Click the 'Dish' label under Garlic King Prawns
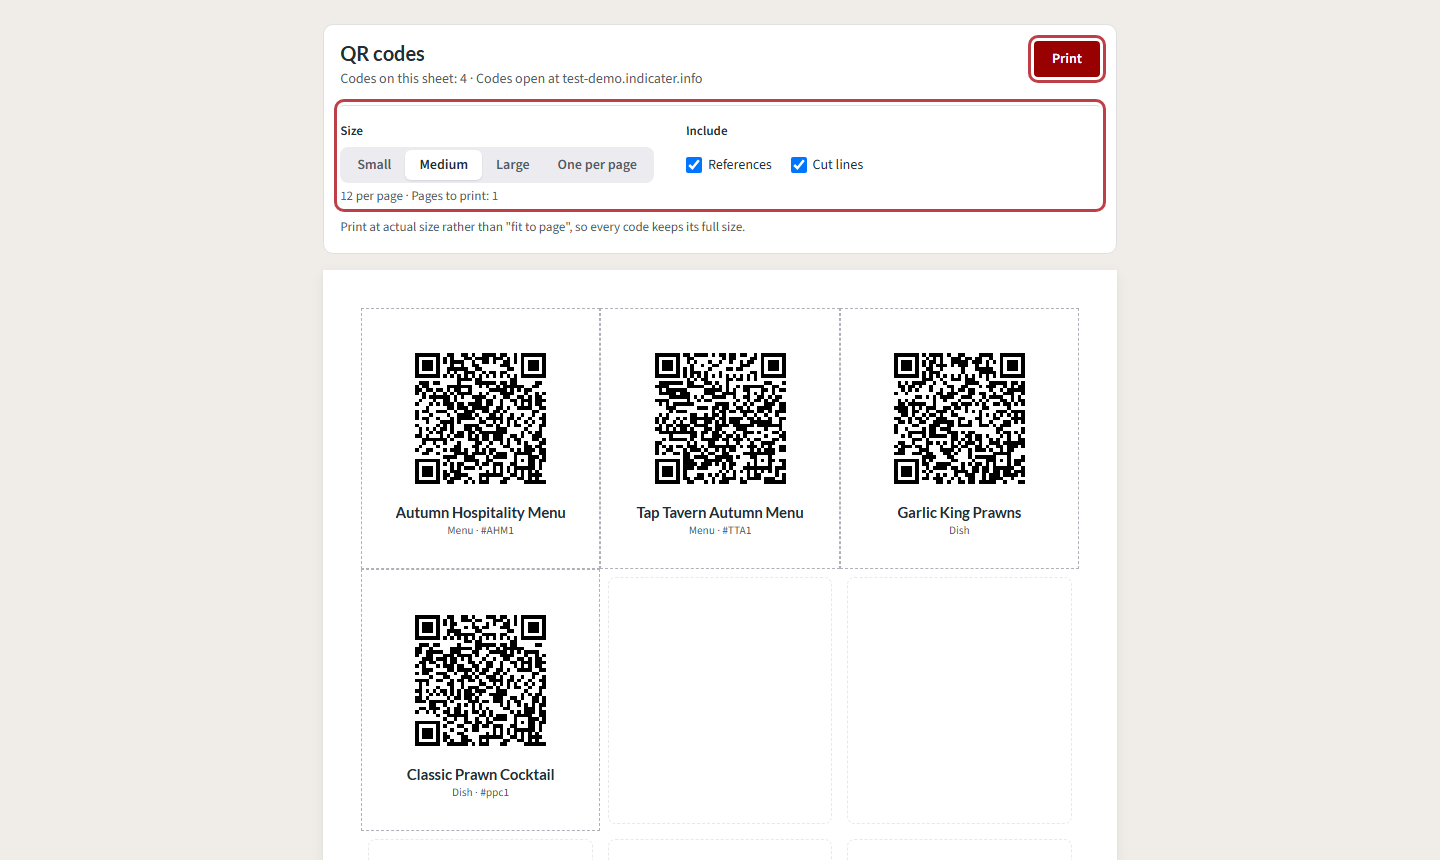The image size is (1440, 860). (959, 531)
